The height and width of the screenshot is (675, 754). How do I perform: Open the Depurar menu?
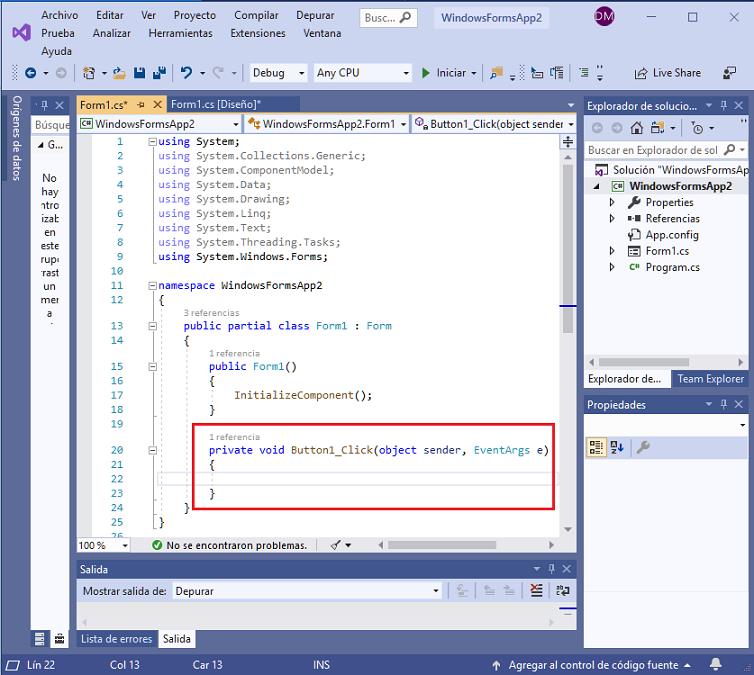[315, 15]
